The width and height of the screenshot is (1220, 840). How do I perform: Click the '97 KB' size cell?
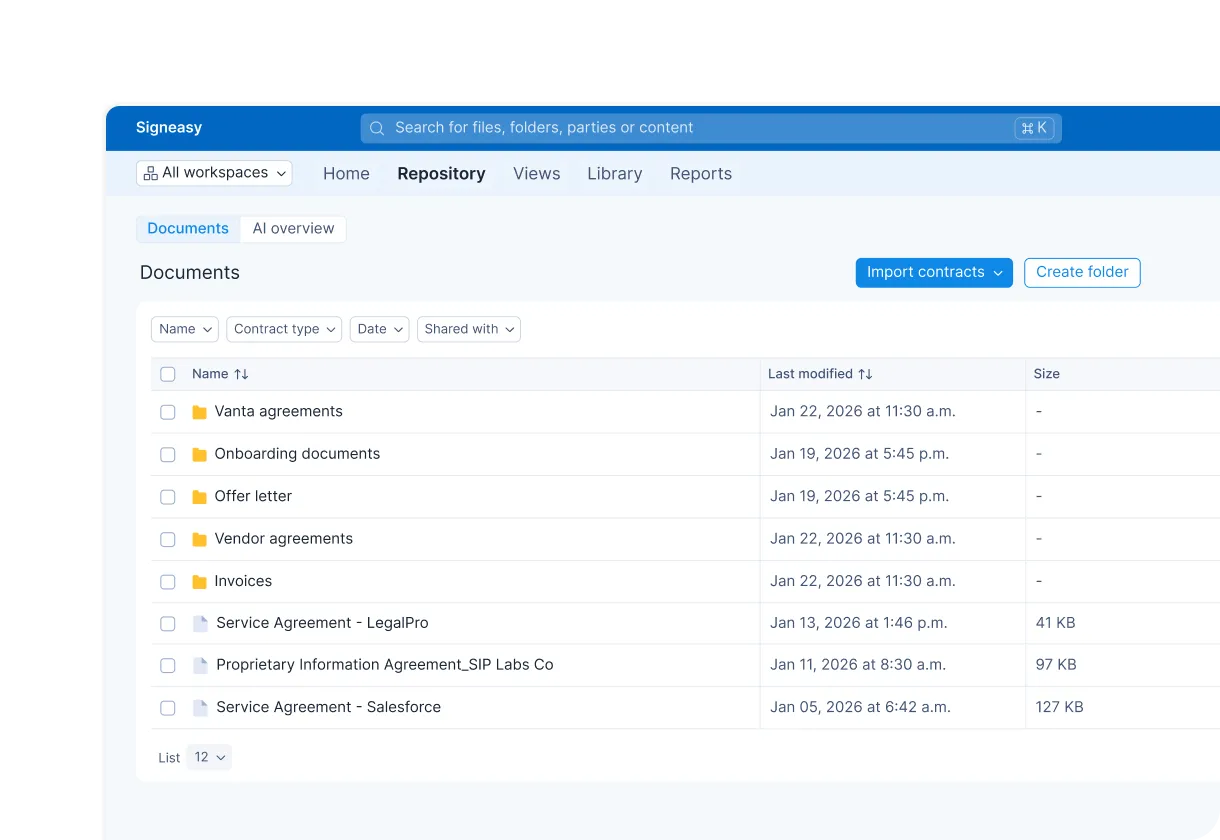coord(1056,664)
